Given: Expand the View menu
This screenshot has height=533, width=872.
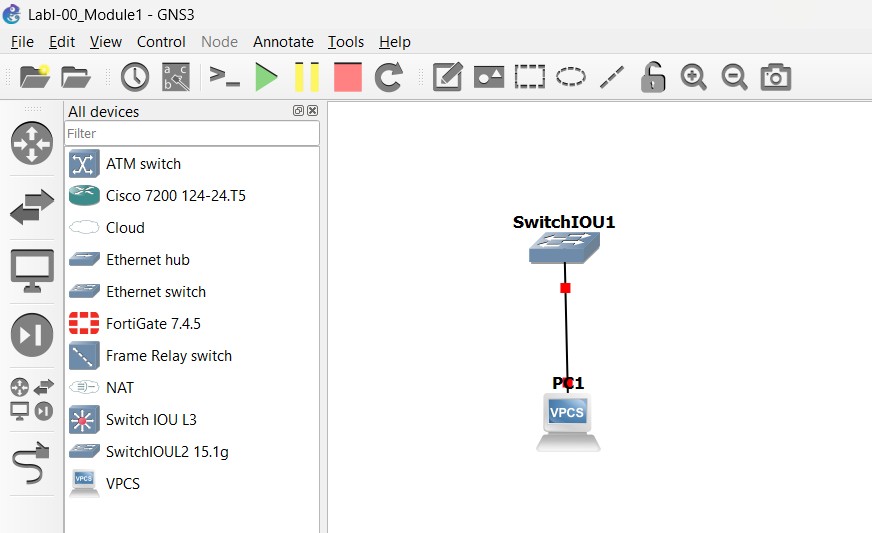Looking at the screenshot, I should pos(105,42).
